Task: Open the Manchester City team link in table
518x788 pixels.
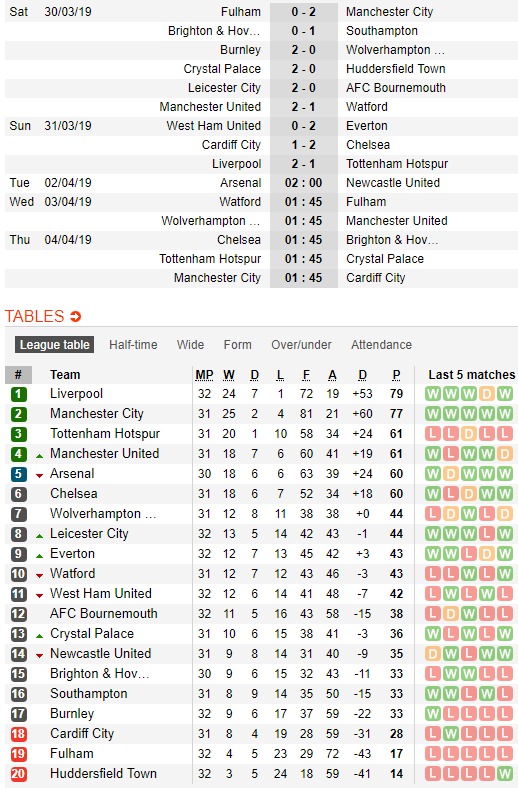Action: coord(97,414)
